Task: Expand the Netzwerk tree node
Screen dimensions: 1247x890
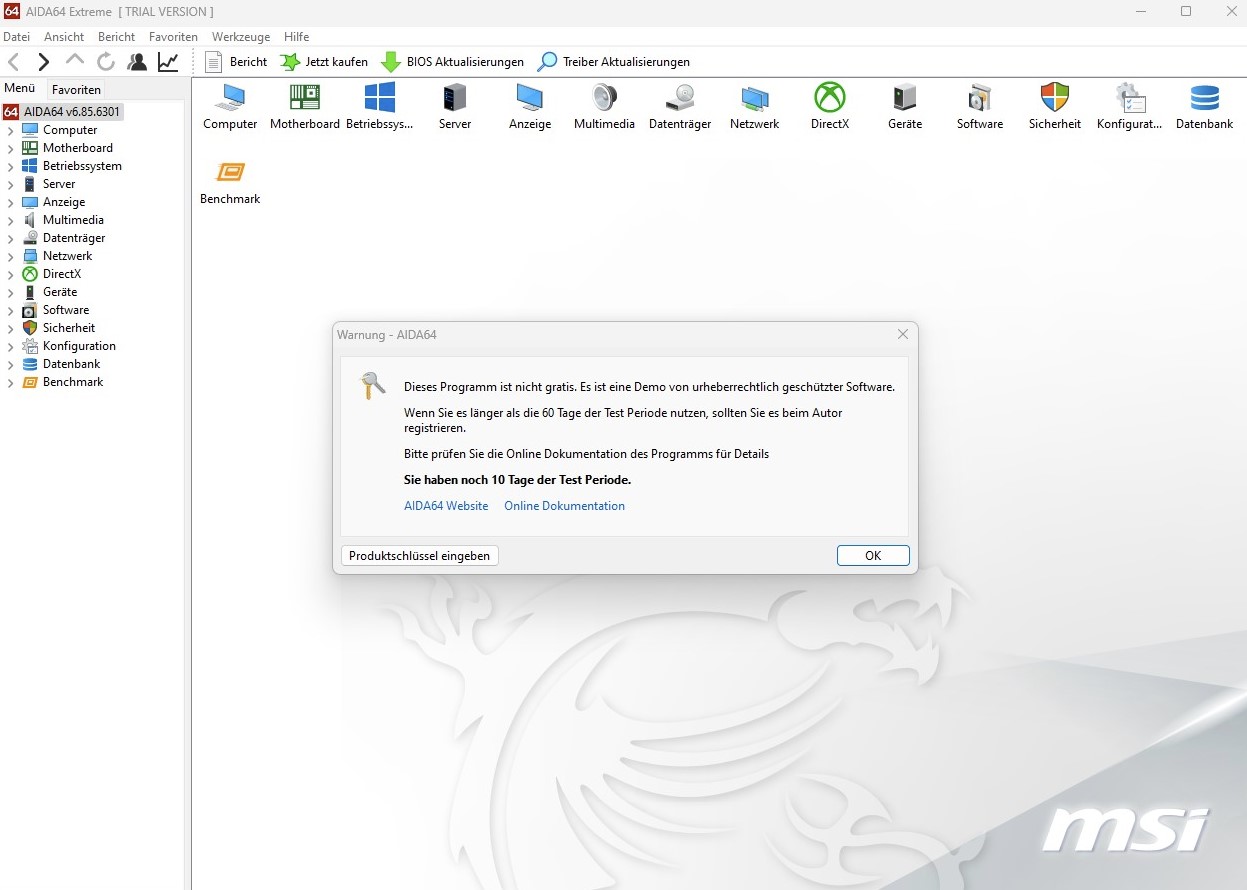Action: [x=11, y=256]
